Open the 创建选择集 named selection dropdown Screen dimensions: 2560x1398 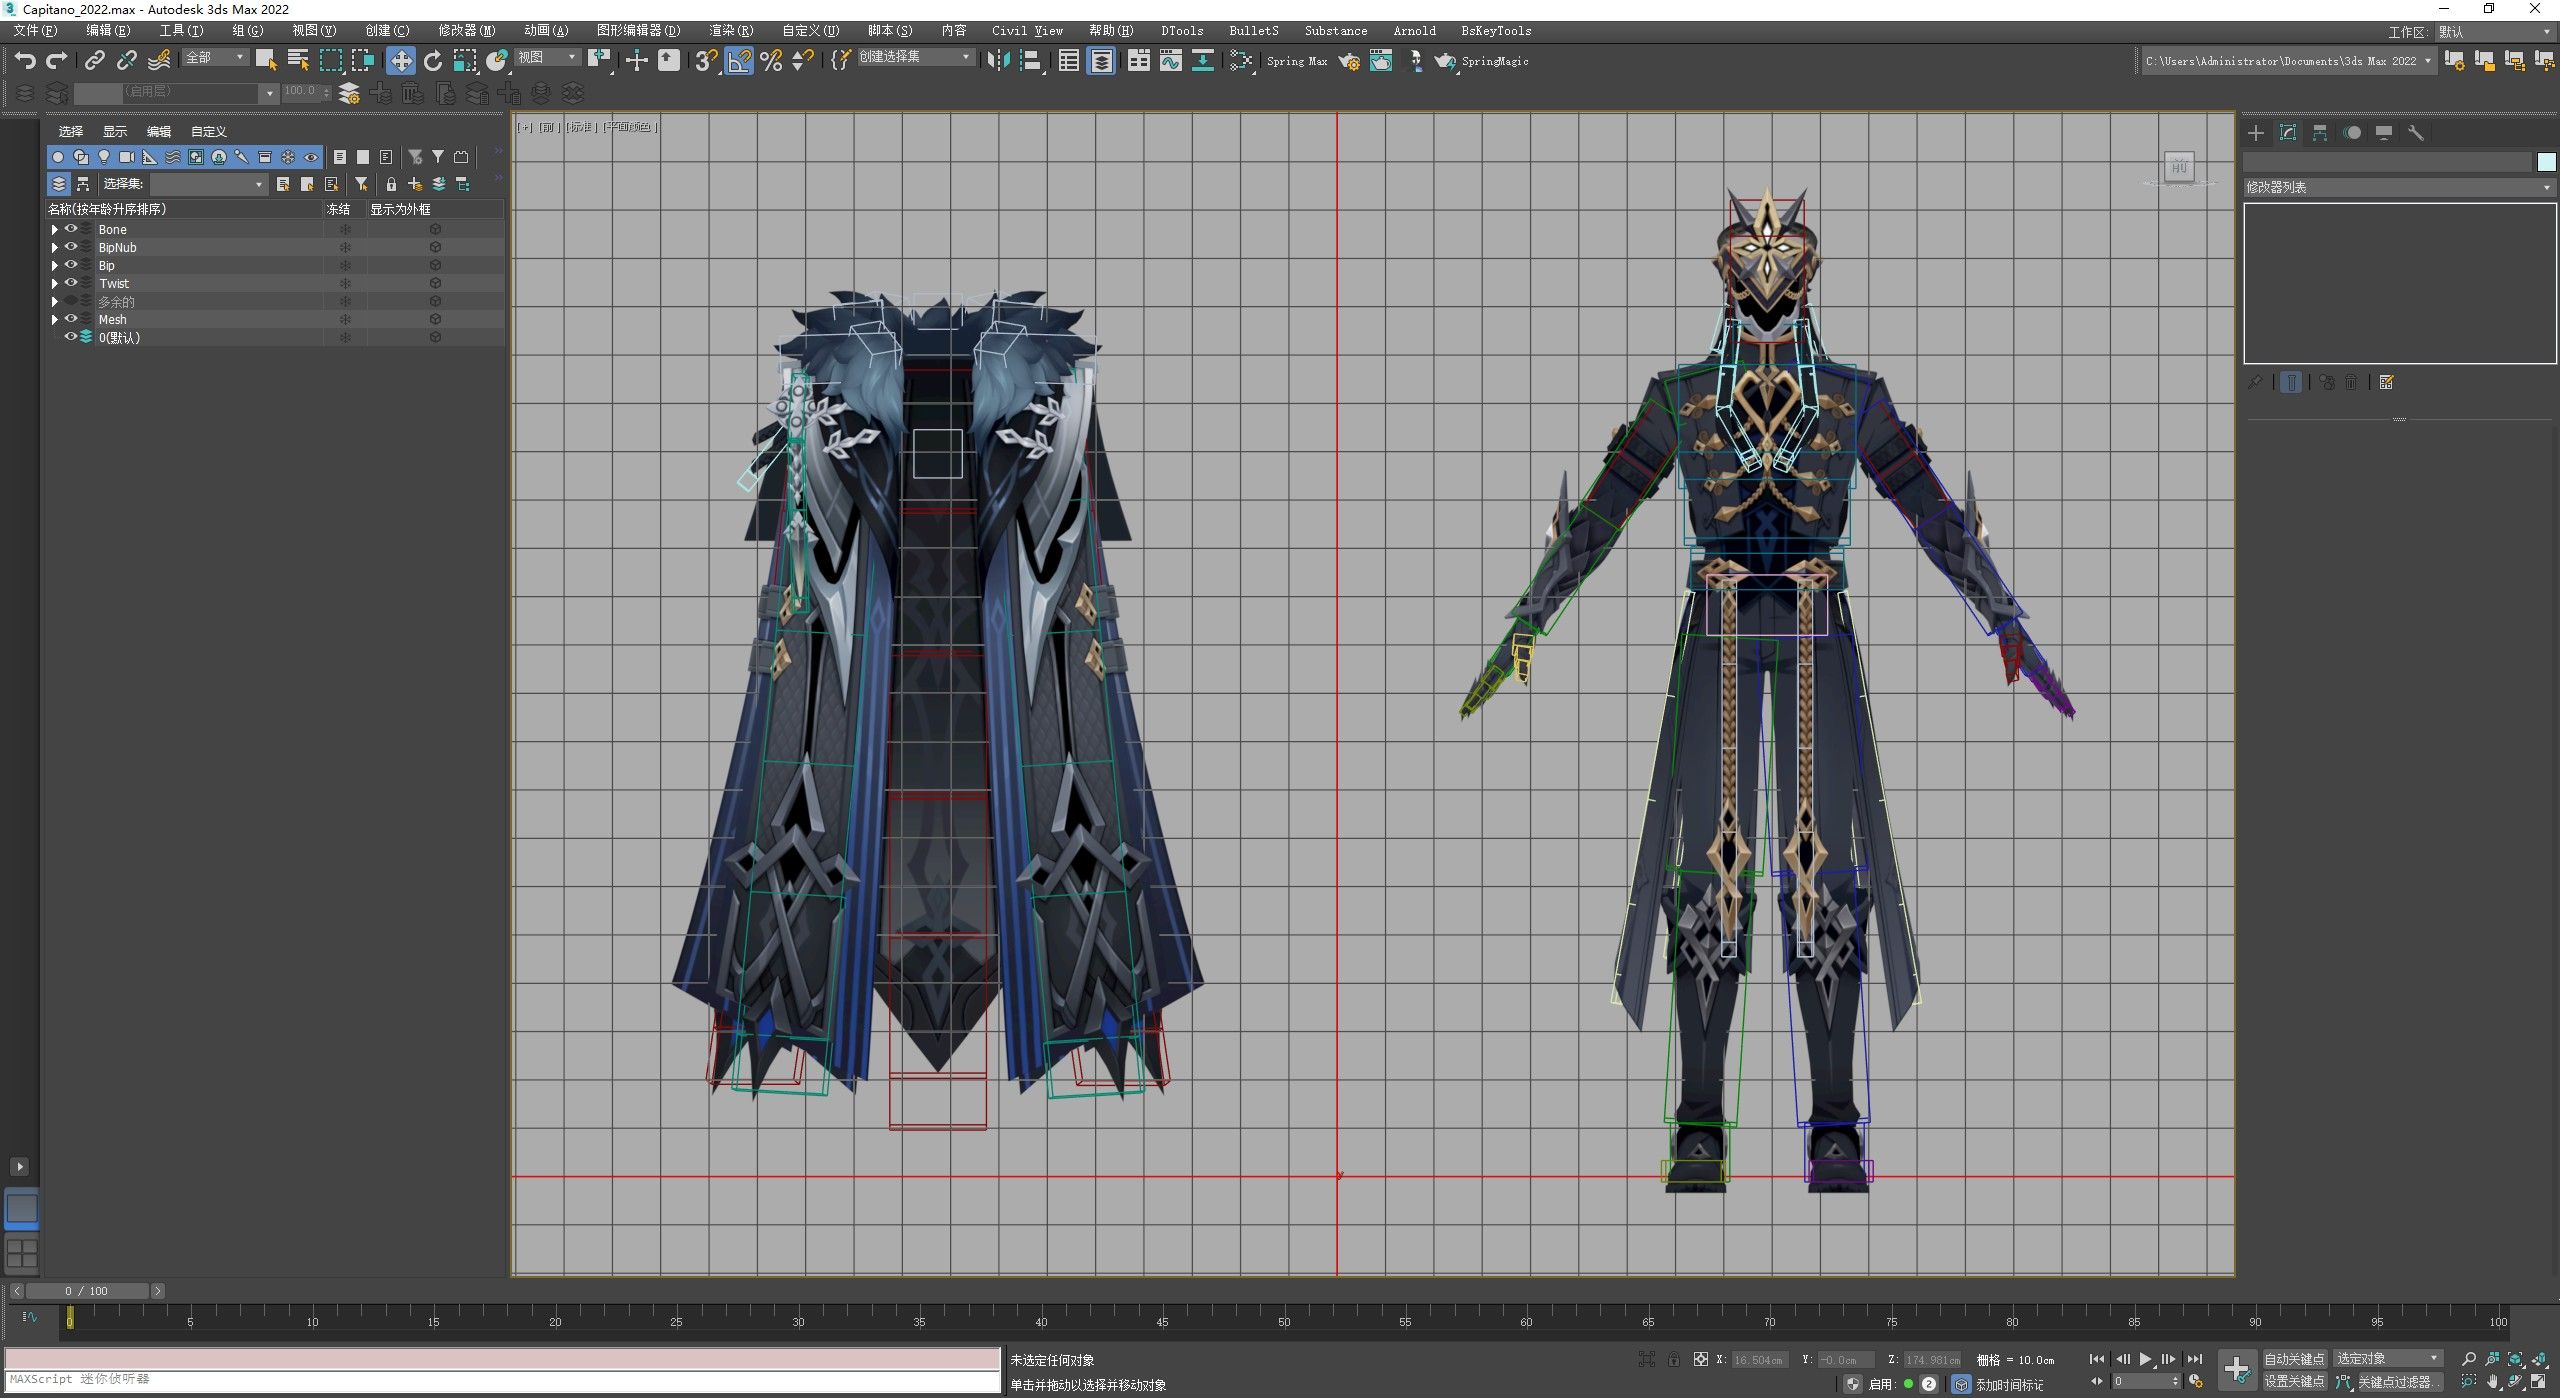click(915, 58)
